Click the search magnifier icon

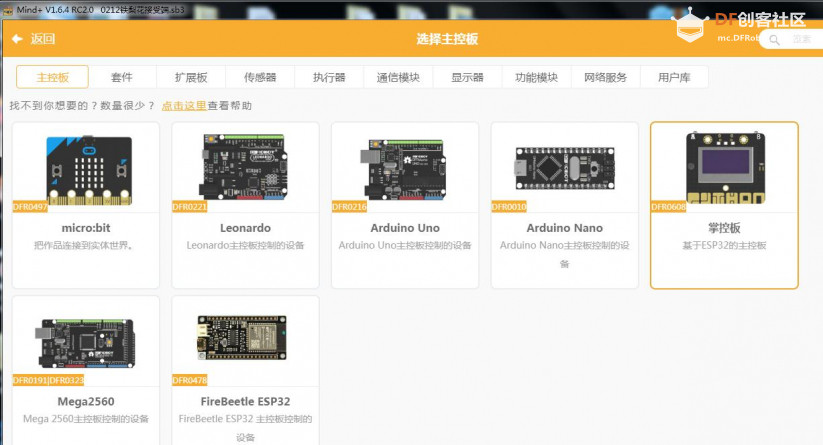pyautogui.click(x=774, y=40)
